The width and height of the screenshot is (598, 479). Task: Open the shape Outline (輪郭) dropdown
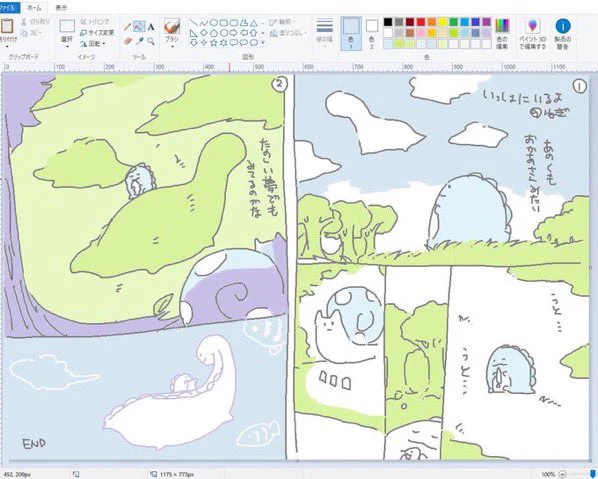283,23
